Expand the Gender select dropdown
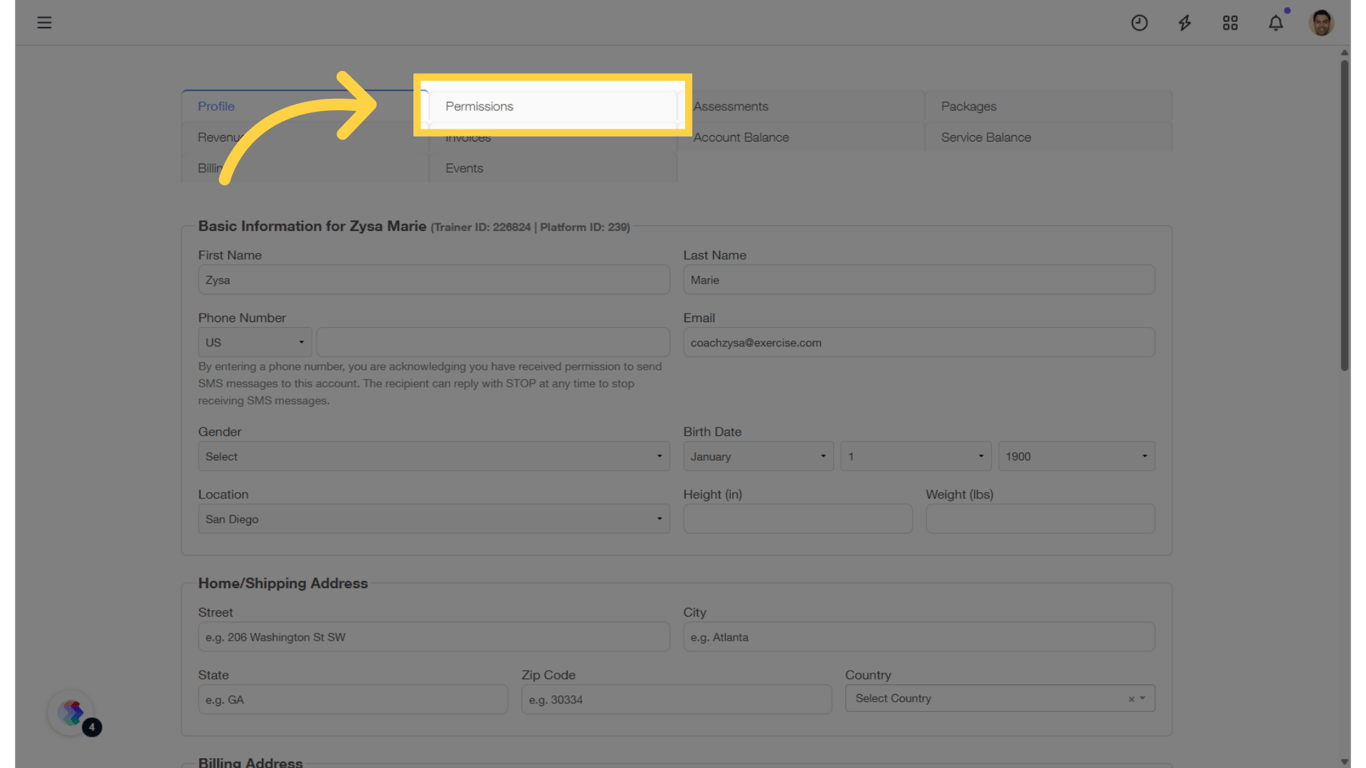This screenshot has height=768, width=1366. (434, 456)
